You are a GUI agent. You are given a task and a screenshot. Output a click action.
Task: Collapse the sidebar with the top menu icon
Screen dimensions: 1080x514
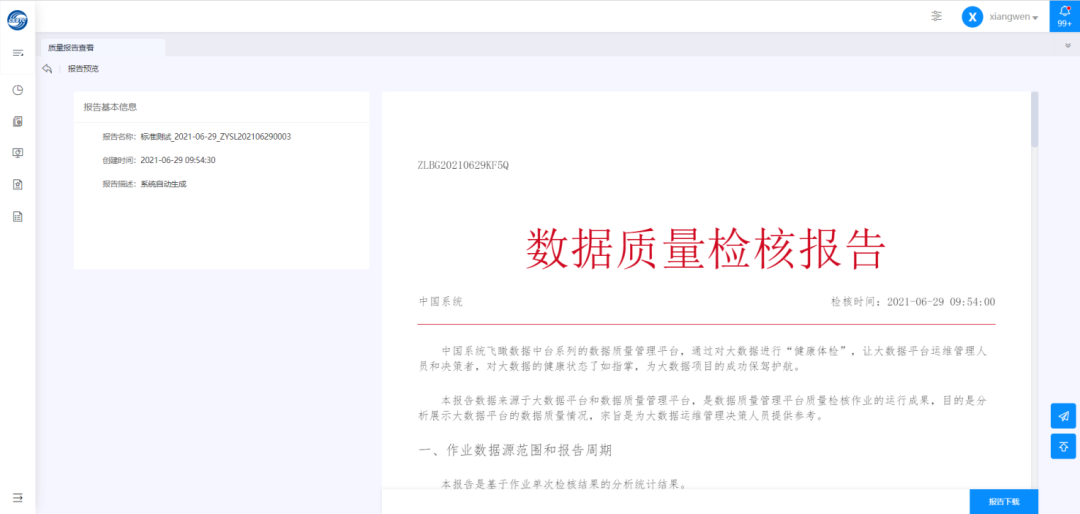tap(17, 52)
